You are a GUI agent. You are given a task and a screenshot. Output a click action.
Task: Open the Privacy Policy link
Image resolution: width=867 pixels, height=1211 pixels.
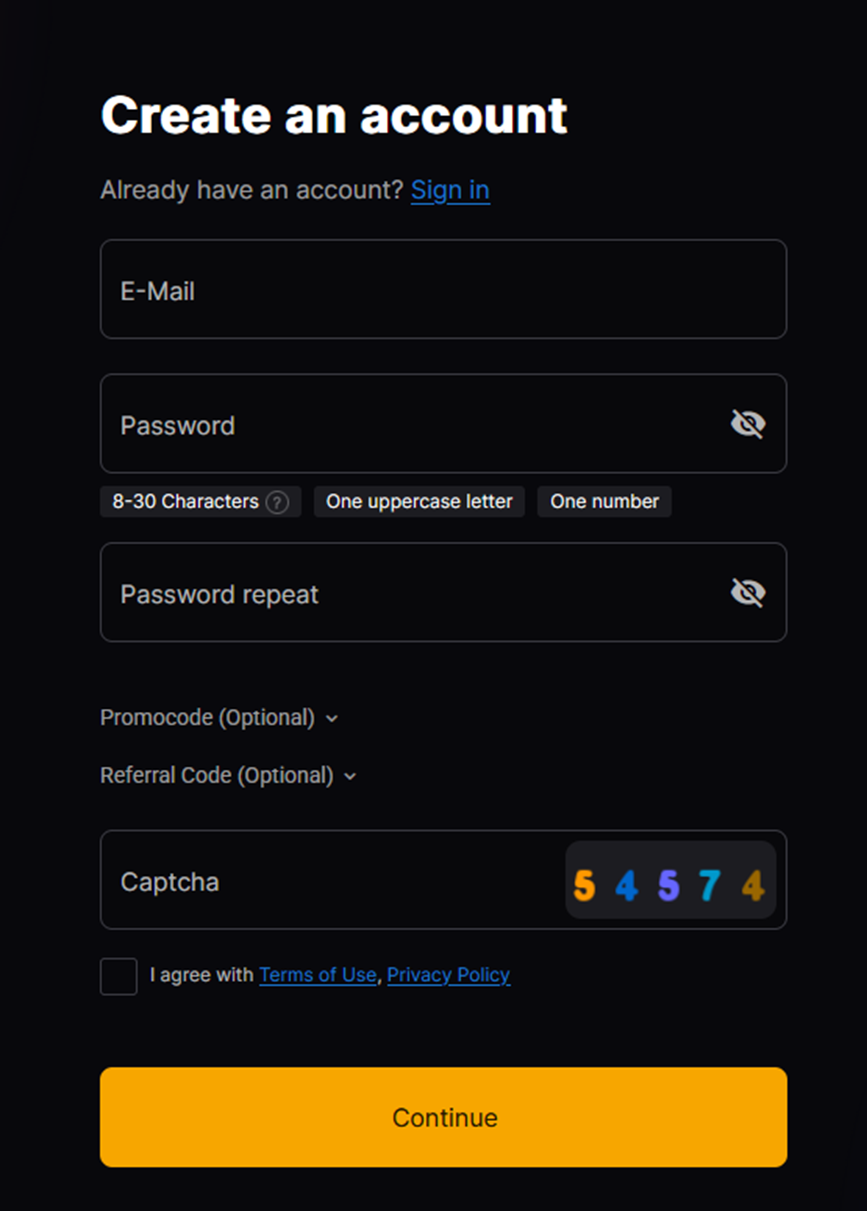pos(448,975)
